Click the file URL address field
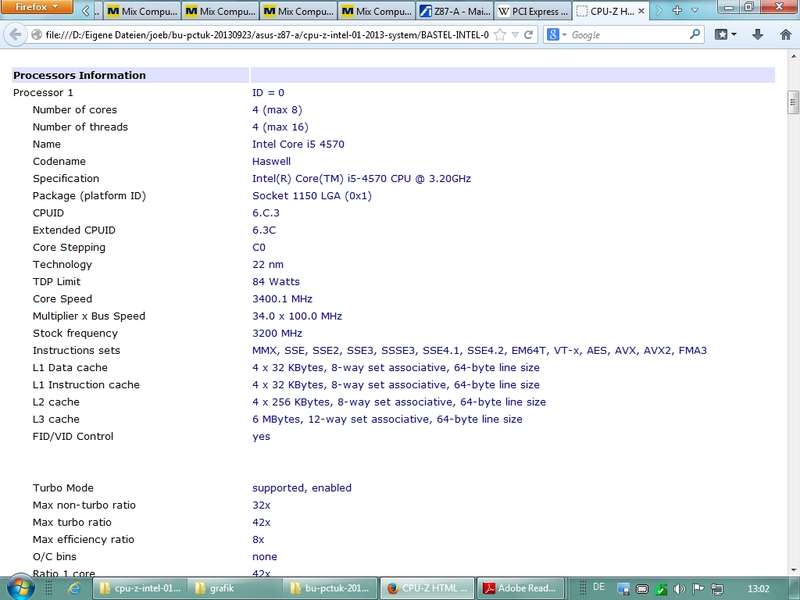This screenshot has width=800, height=600. click(x=267, y=35)
